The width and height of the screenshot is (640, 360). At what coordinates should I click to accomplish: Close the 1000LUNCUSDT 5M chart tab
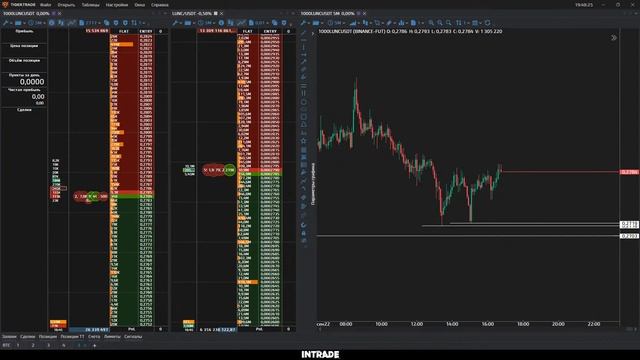(364, 13)
